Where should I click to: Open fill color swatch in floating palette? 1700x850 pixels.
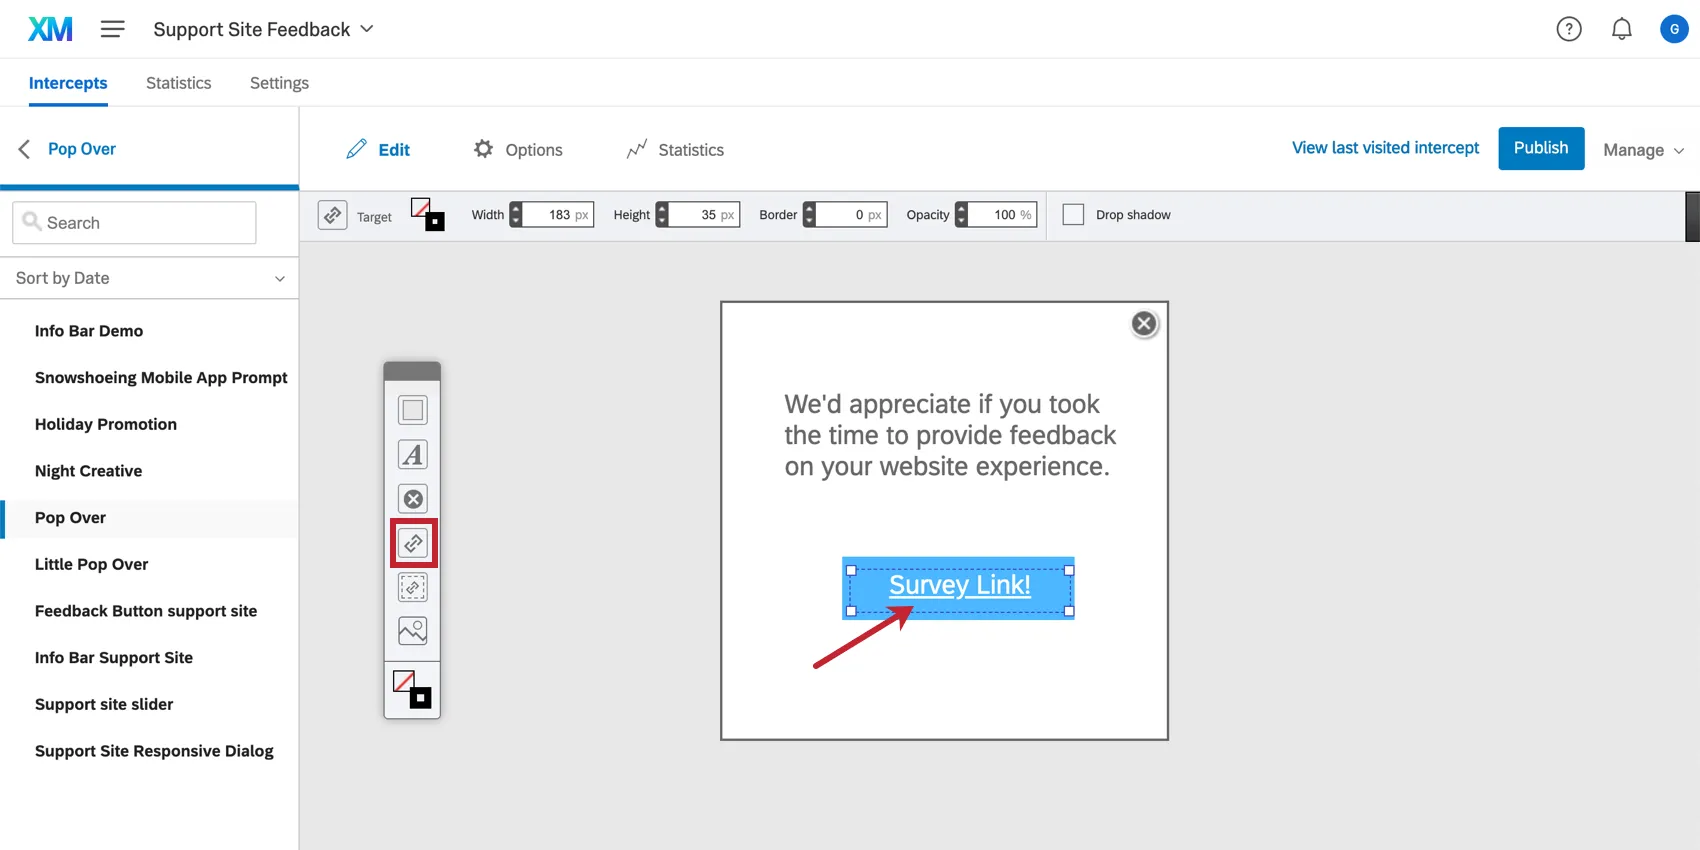point(411,689)
